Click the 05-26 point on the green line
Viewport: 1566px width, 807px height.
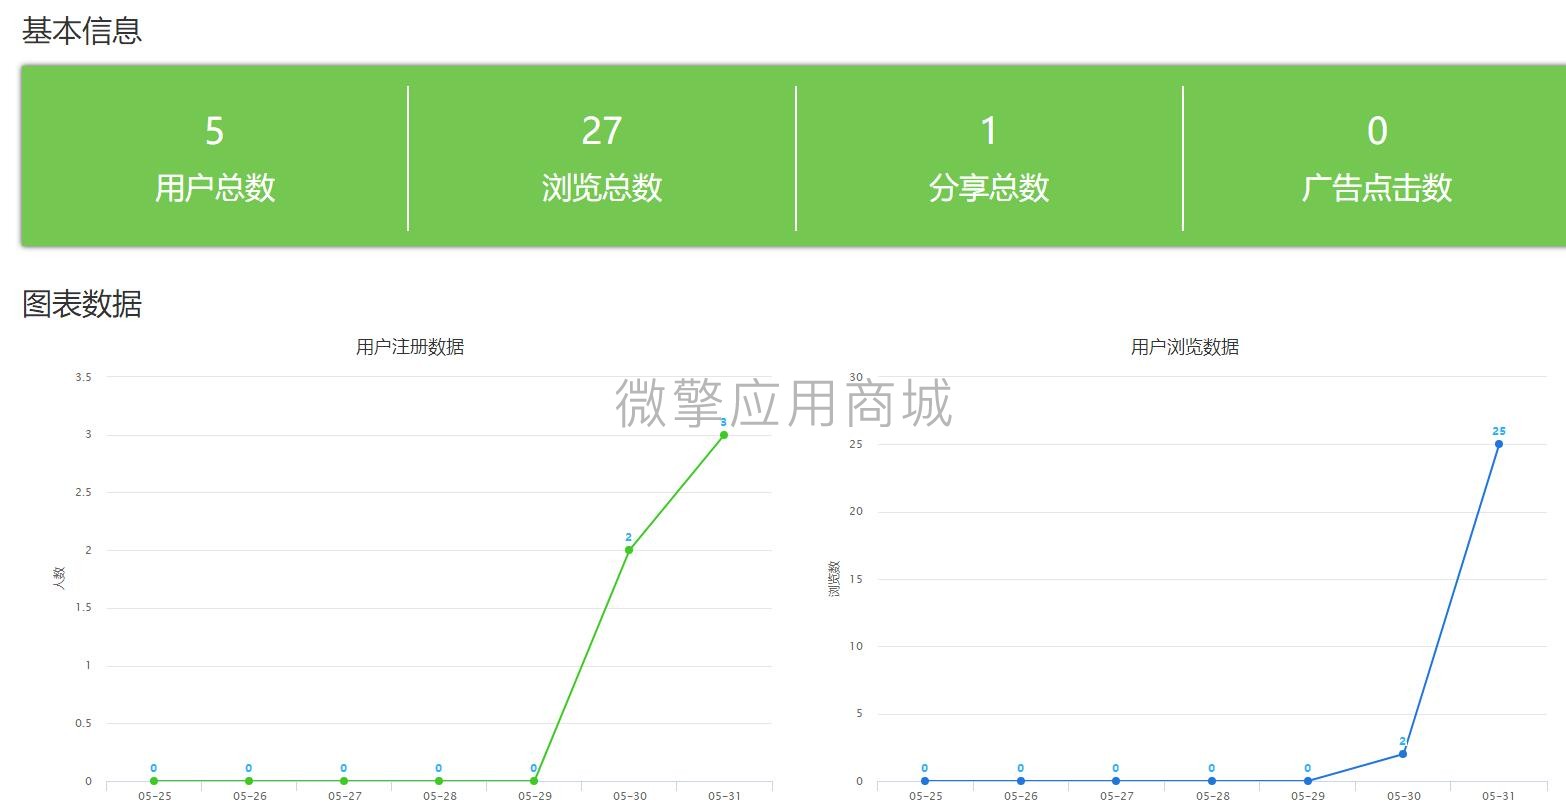click(x=248, y=781)
